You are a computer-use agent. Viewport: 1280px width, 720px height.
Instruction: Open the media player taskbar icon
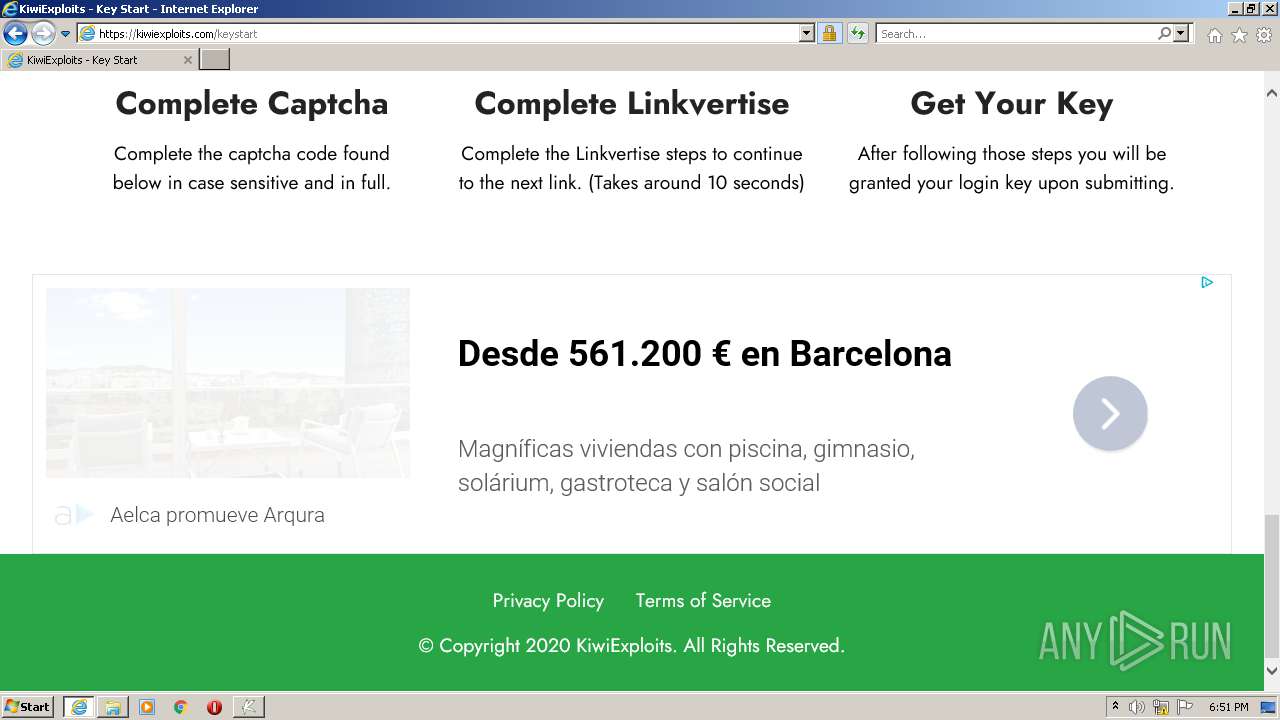click(x=147, y=707)
